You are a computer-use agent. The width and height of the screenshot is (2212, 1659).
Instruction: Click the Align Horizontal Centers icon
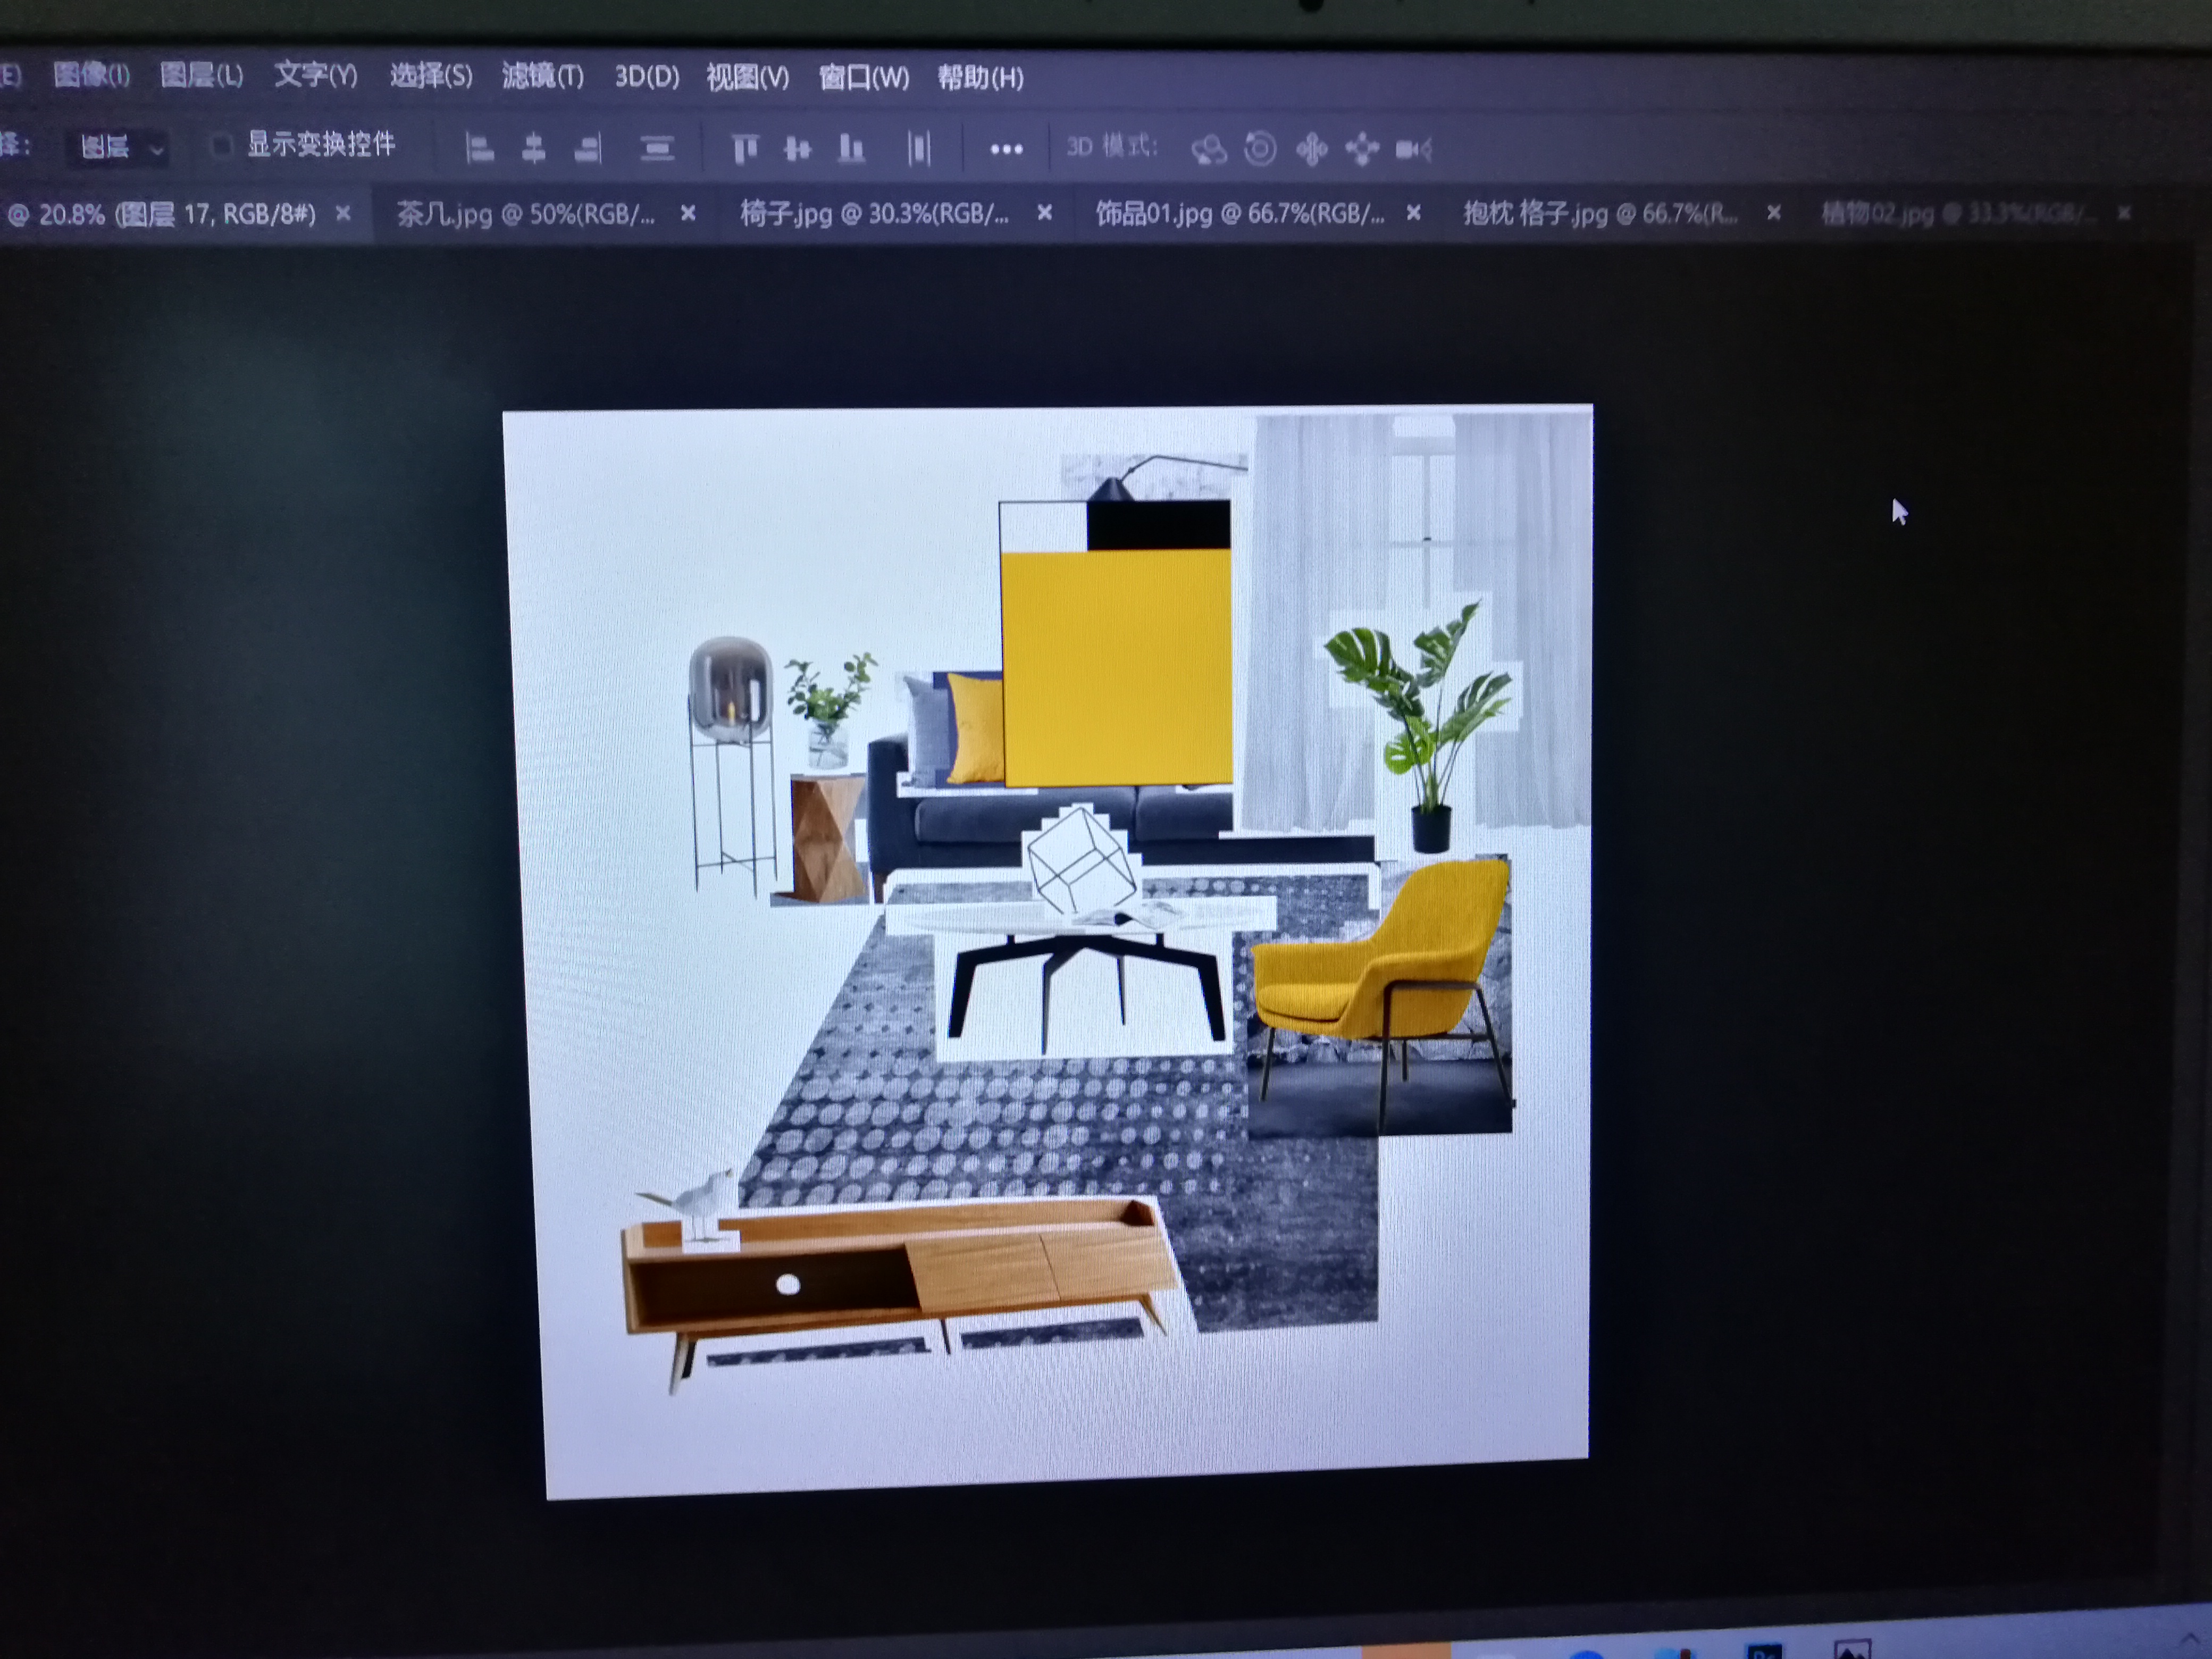[534, 149]
